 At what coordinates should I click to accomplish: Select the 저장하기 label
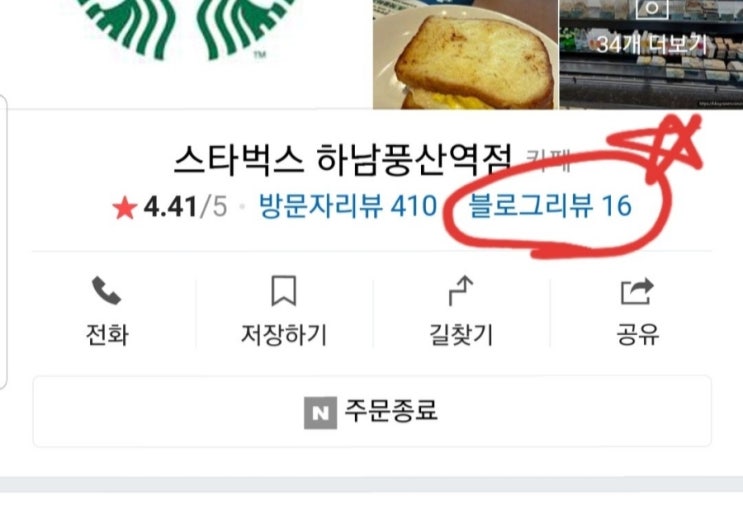(284, 334)
